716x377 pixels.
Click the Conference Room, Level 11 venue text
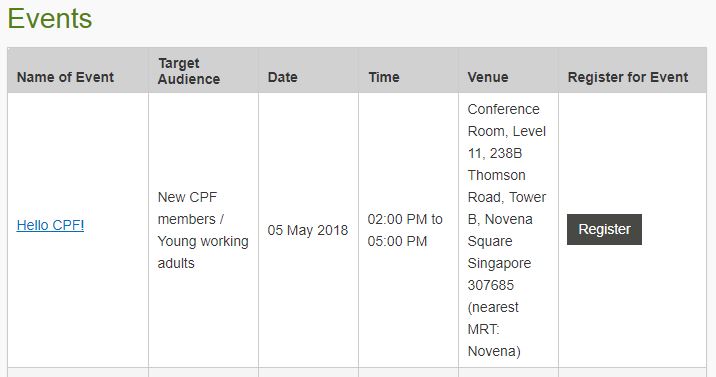pyautogui.click(x=506, y=131)
